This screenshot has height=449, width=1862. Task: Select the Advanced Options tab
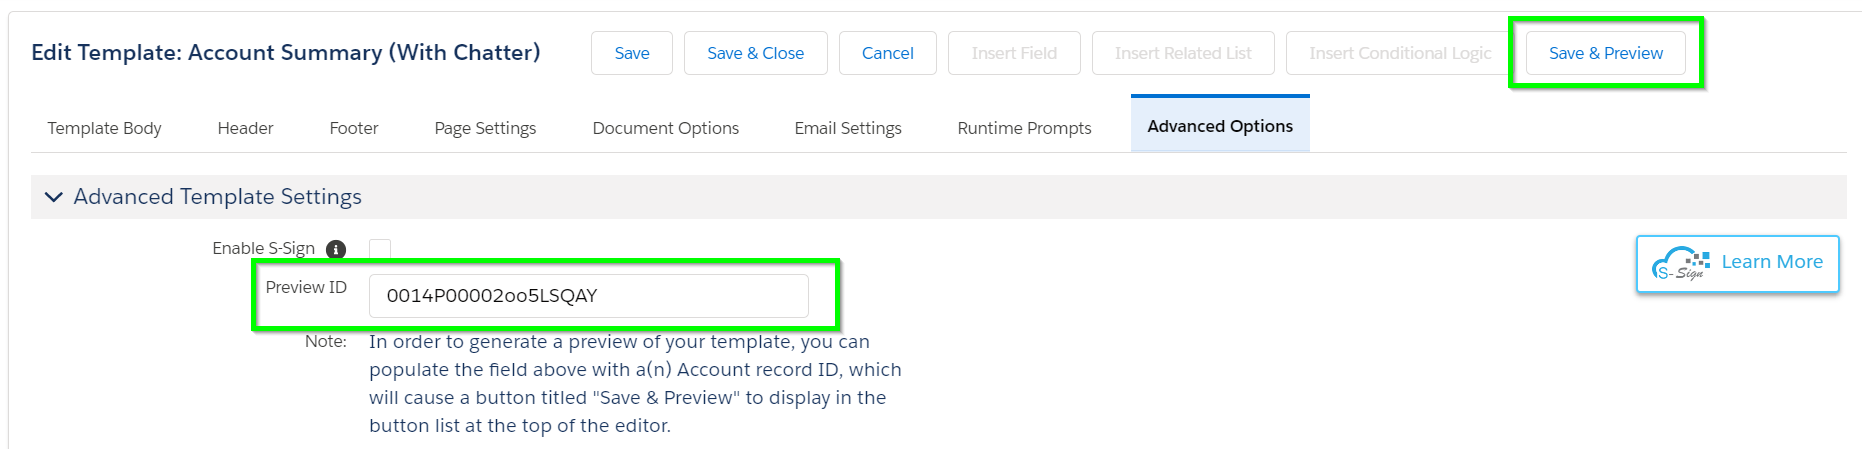coord(1220,126)
